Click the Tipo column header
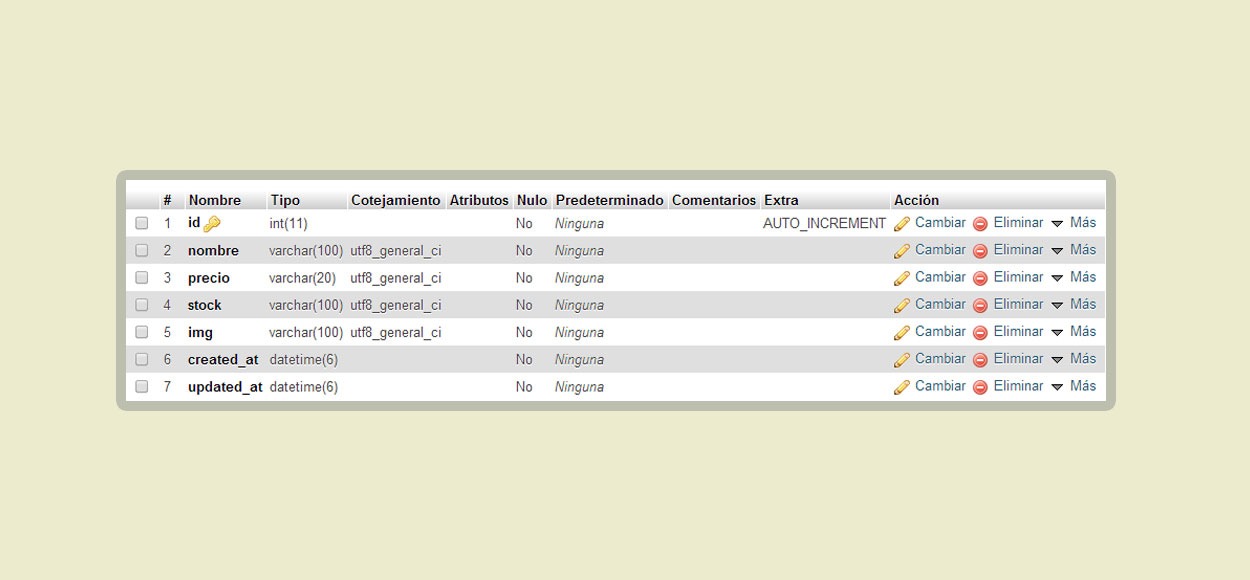The image size is (1250, 580). [x=285, y=200]
